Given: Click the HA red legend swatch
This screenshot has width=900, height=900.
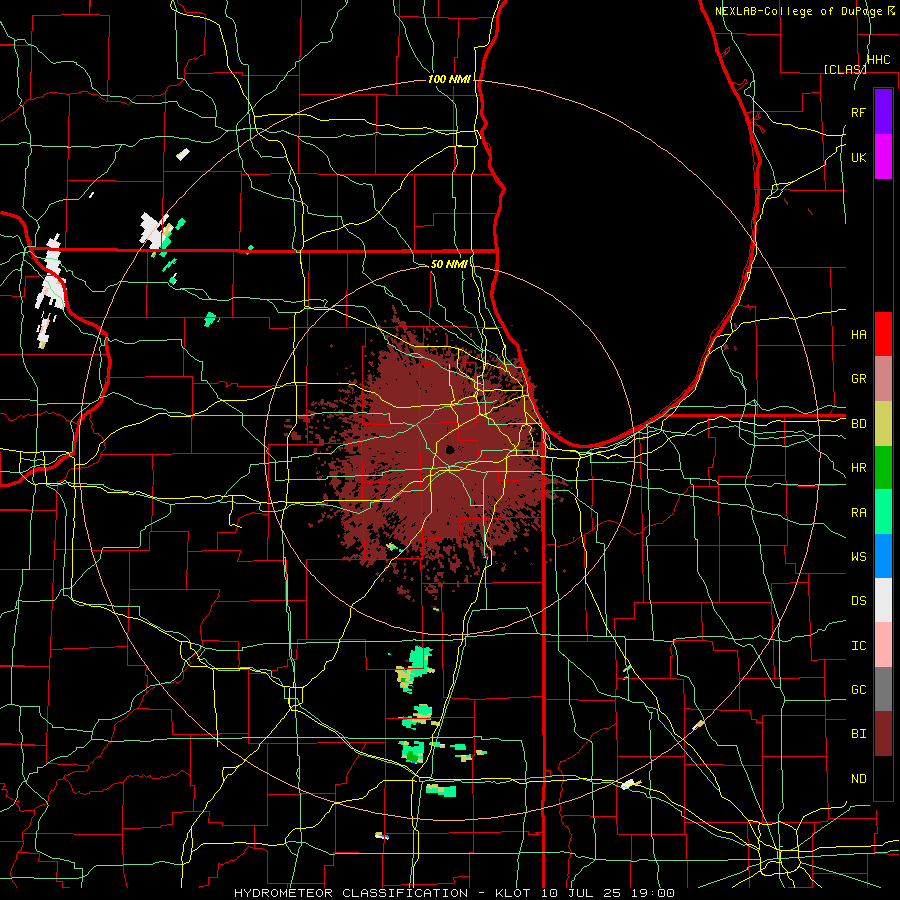Looking at the screenshot, I should pos(883,334).
